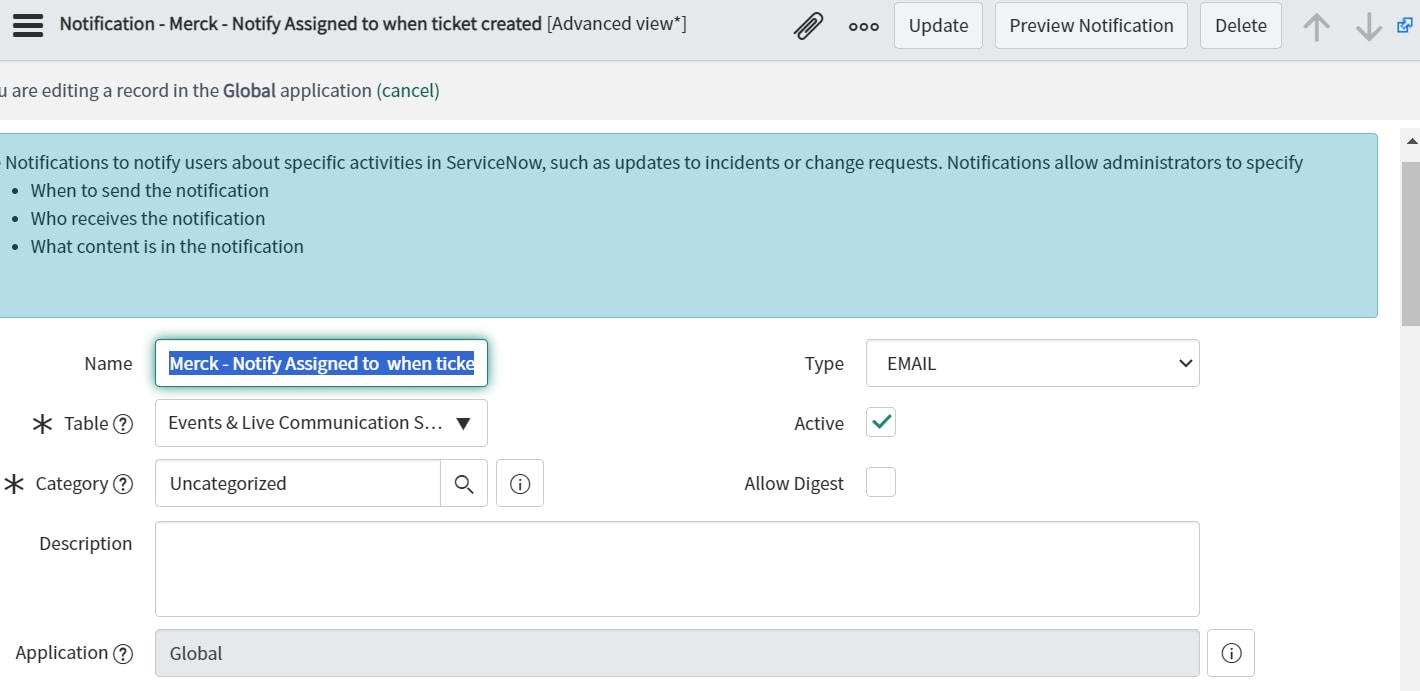
Task: Click 'When to send the notification' text
Action: 150,191
